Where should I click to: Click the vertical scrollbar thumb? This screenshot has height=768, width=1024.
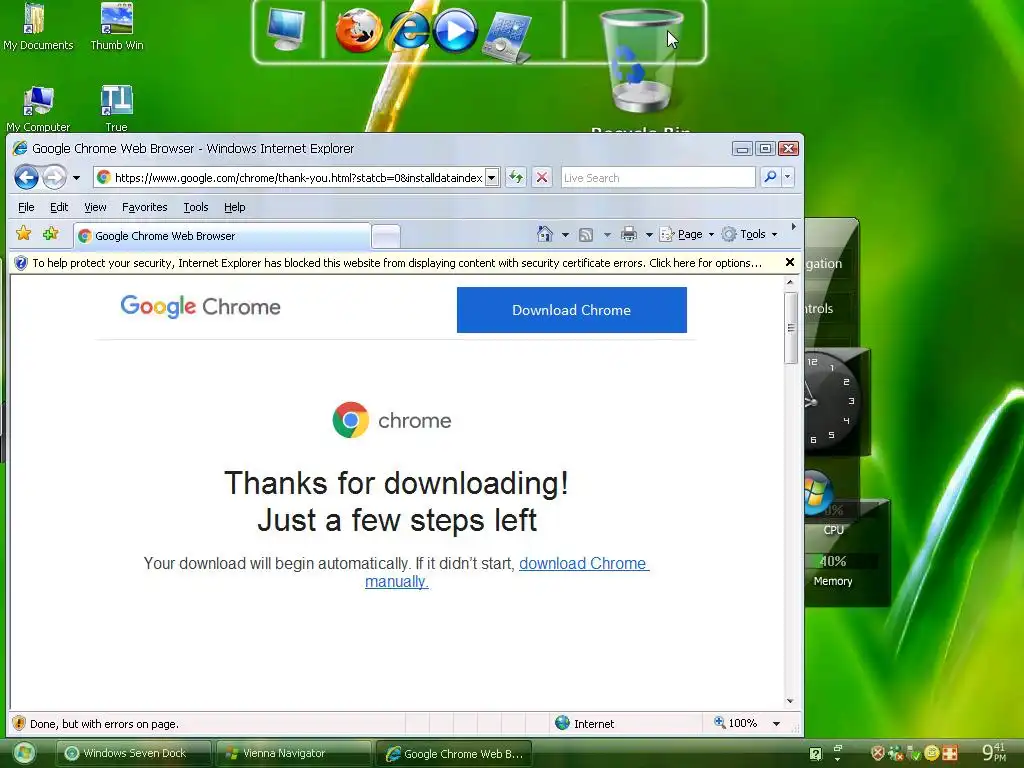click(x=790, y=327)
